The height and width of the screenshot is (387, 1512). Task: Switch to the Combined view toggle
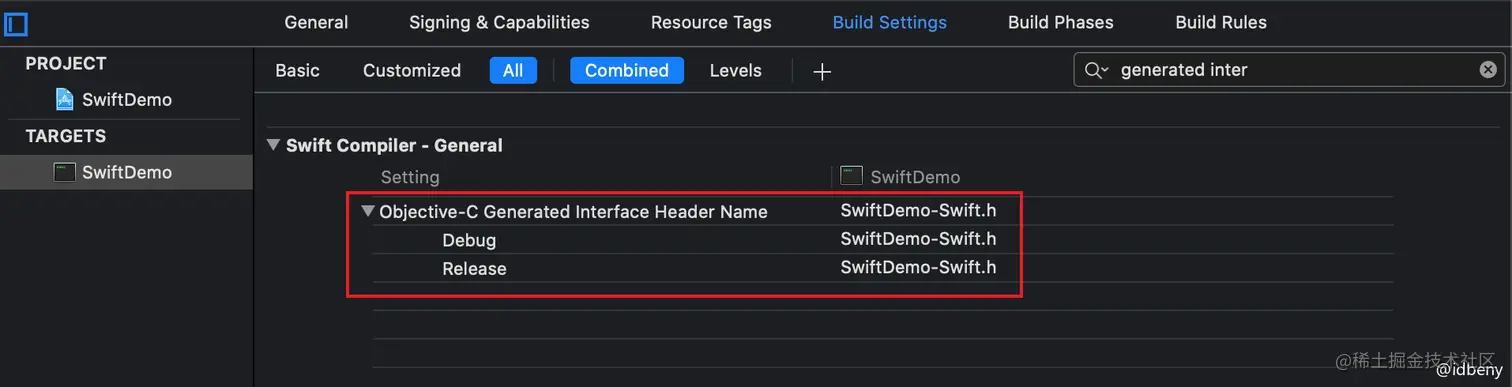coord(627,70)
